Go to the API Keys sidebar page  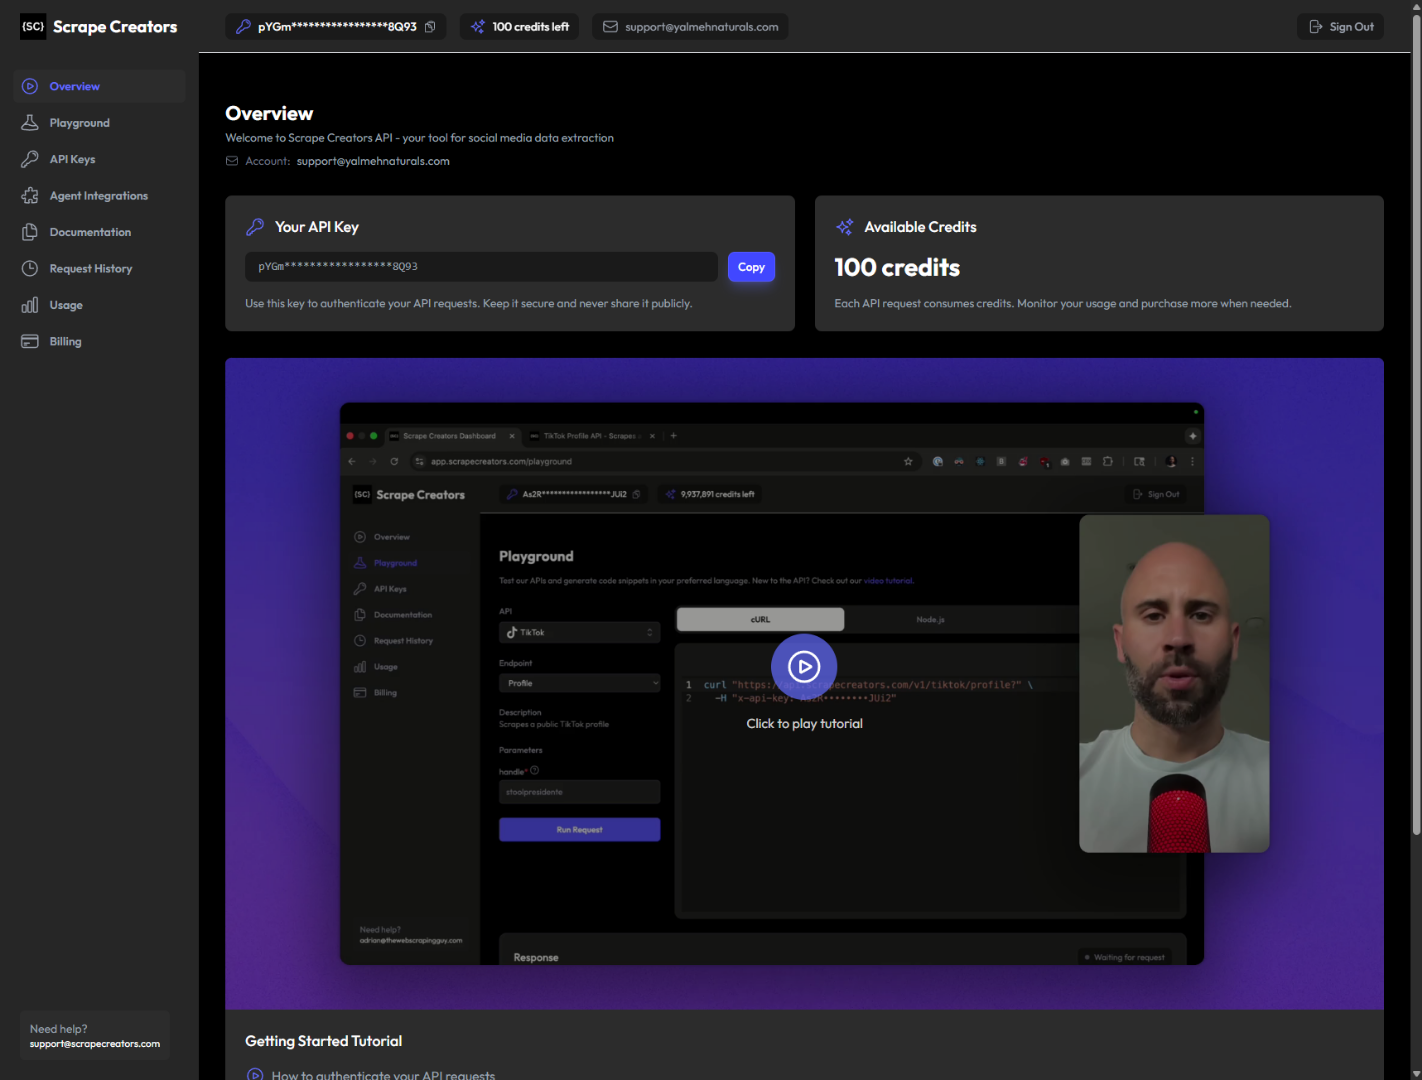pyautogui.click(x=100, y=159)
